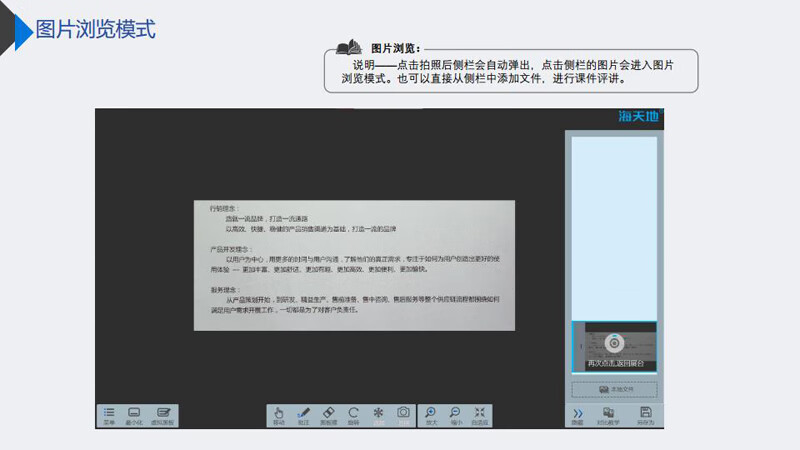This screenshot has width=800, height=450.
Task: Click the 最小化 minimize toolbar icon
Action: coord(134,416)
